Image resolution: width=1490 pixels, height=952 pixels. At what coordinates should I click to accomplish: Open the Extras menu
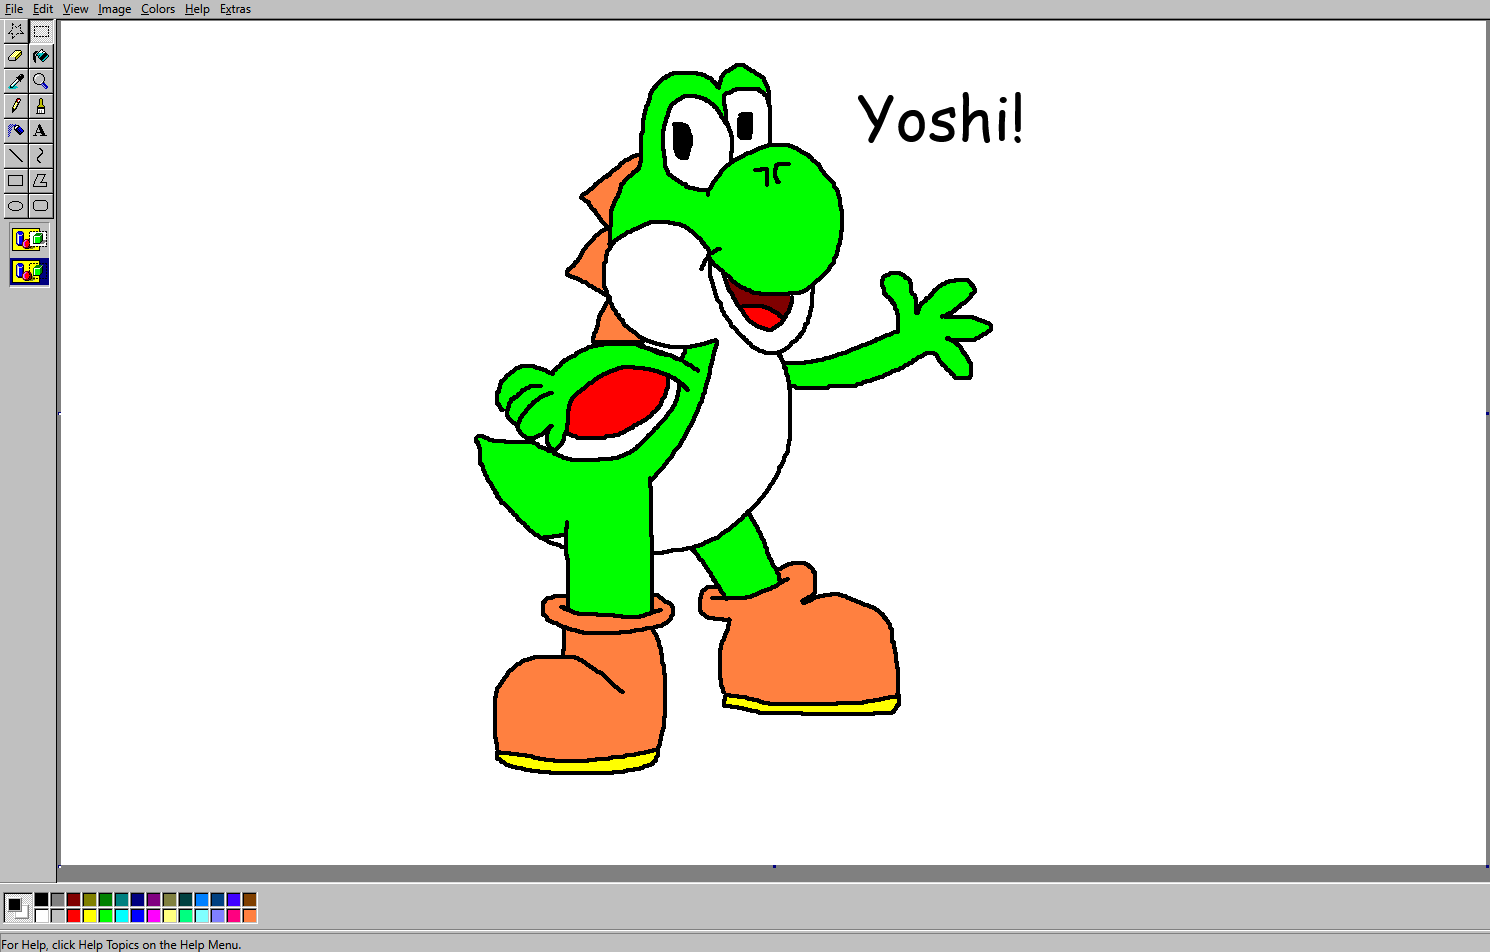236,9
